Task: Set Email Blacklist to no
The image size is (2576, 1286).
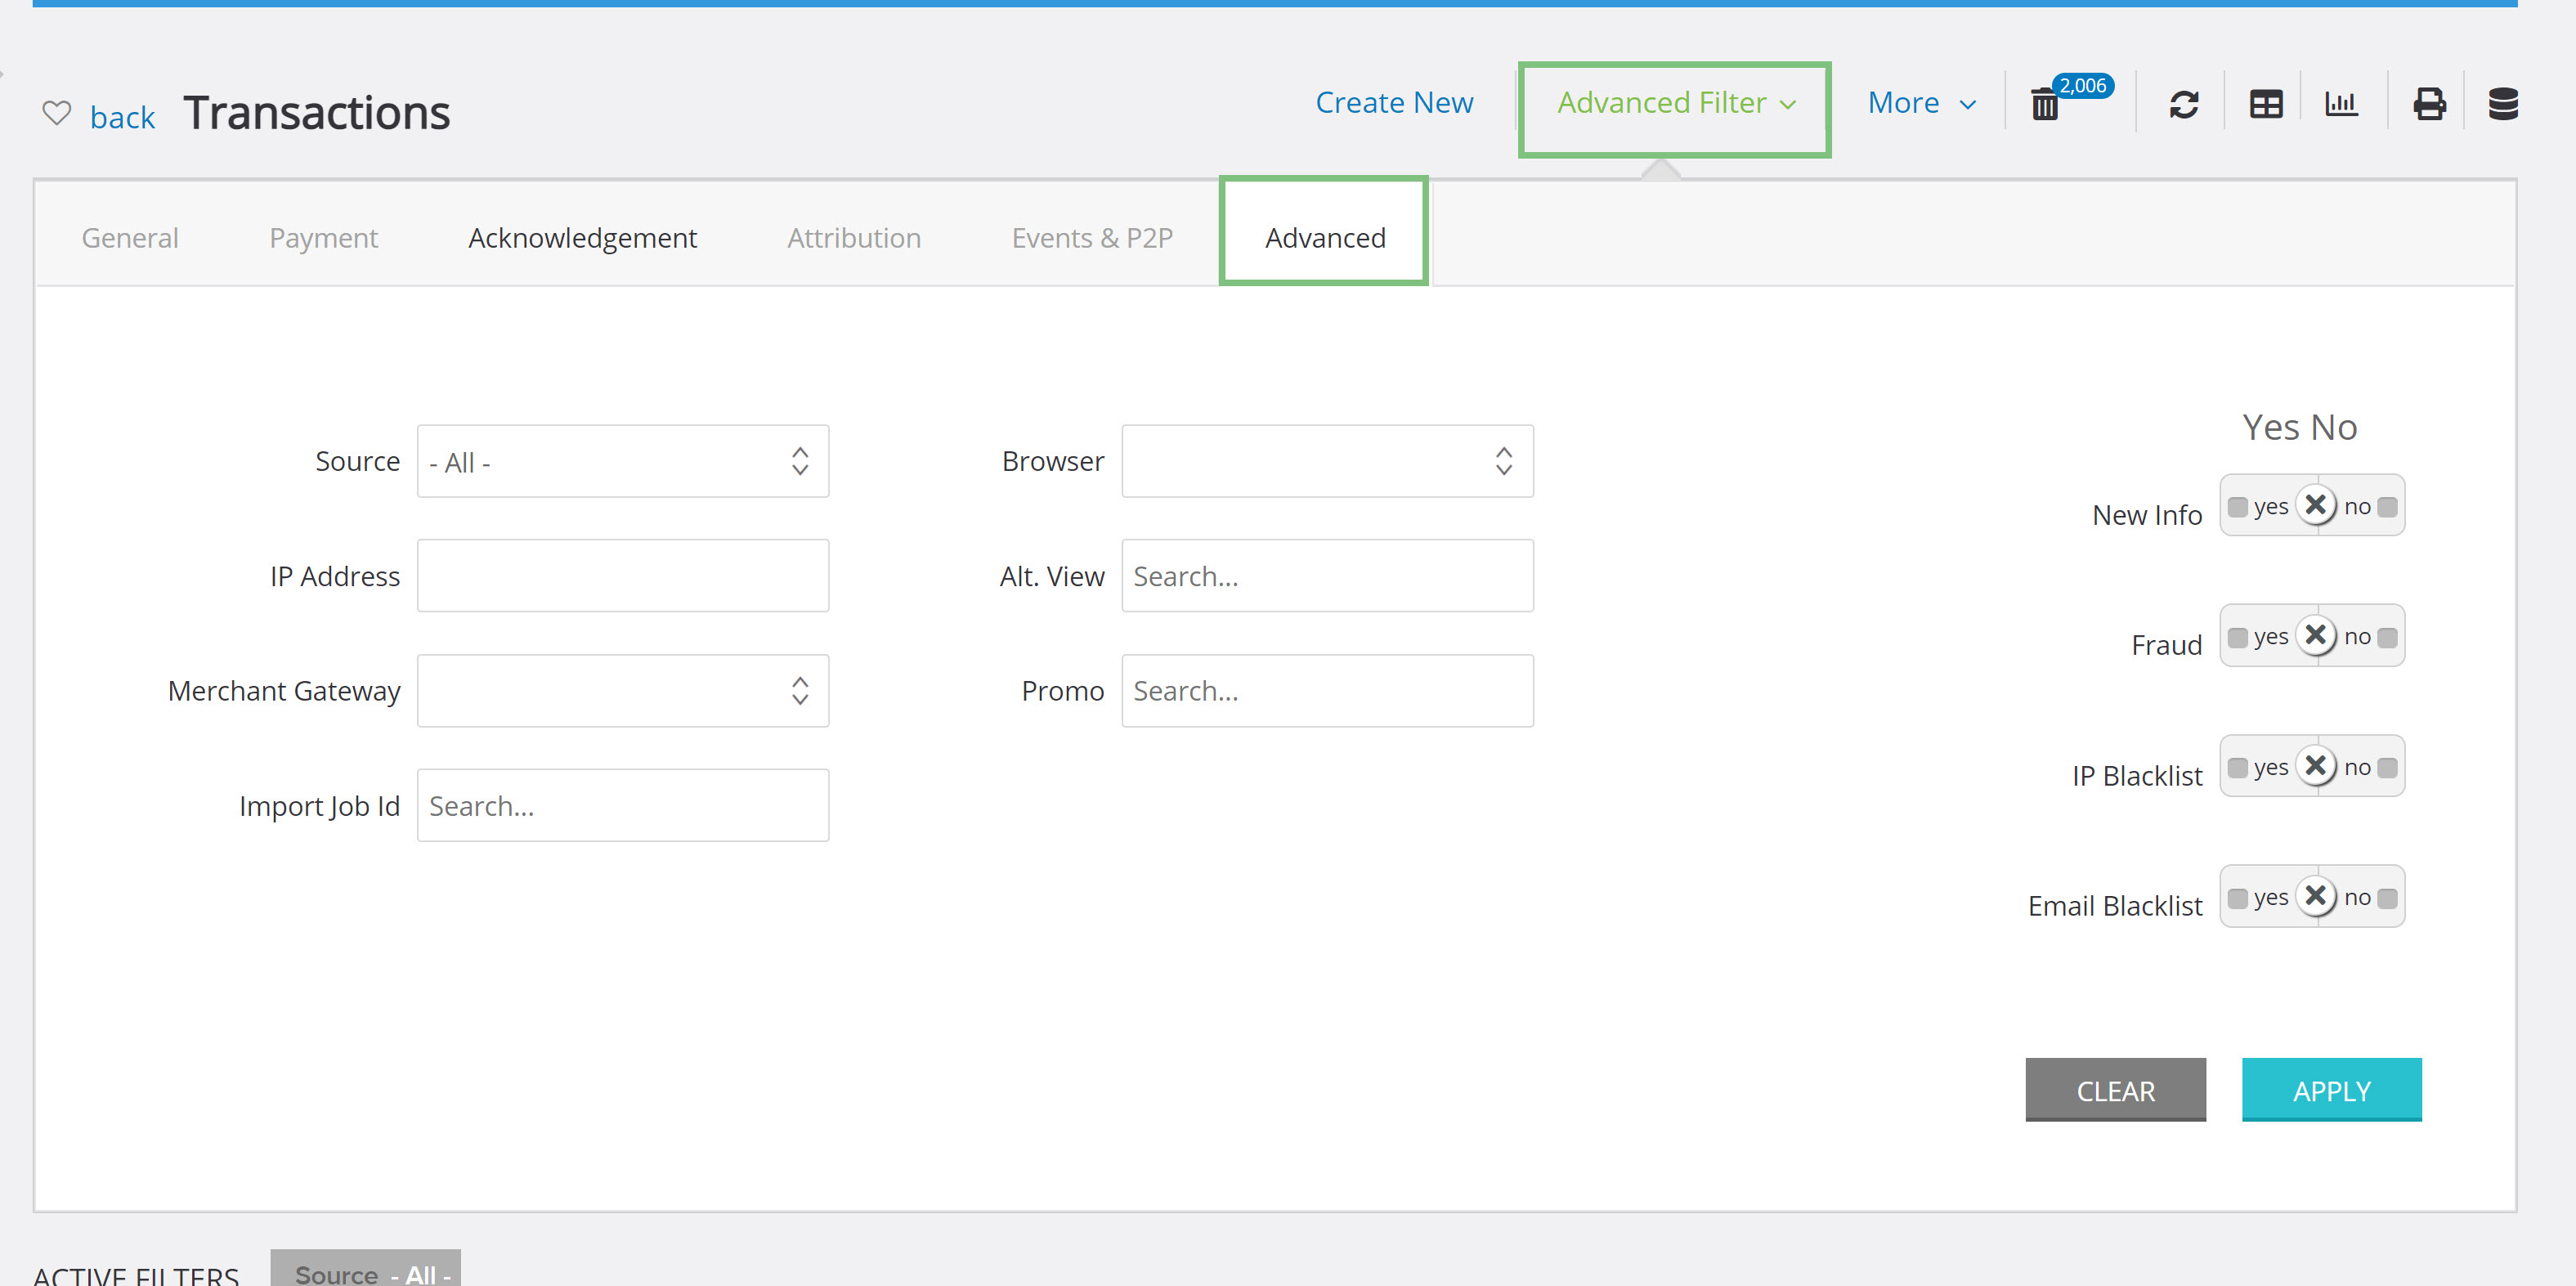Action: point(2370,898)
